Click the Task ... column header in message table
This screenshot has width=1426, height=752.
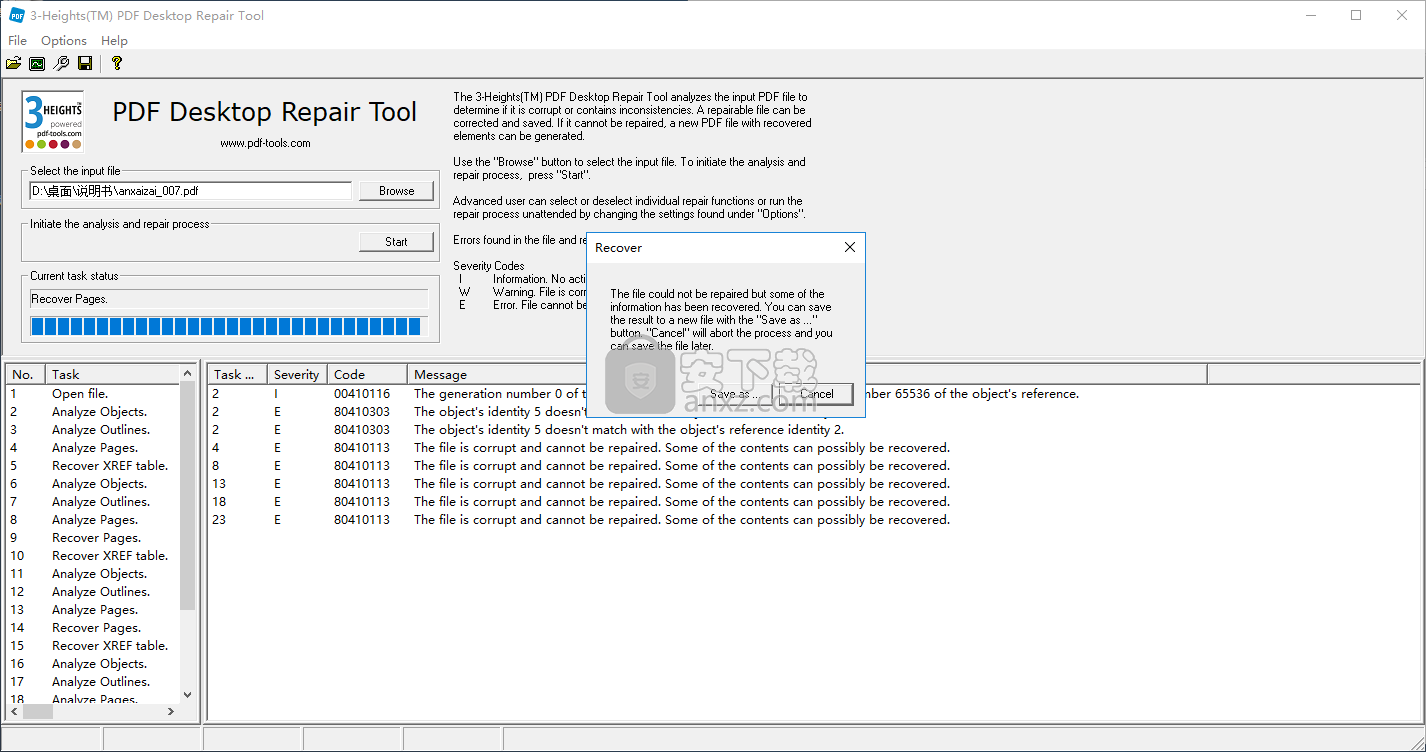pyautogui.click(x=238, y=374)
